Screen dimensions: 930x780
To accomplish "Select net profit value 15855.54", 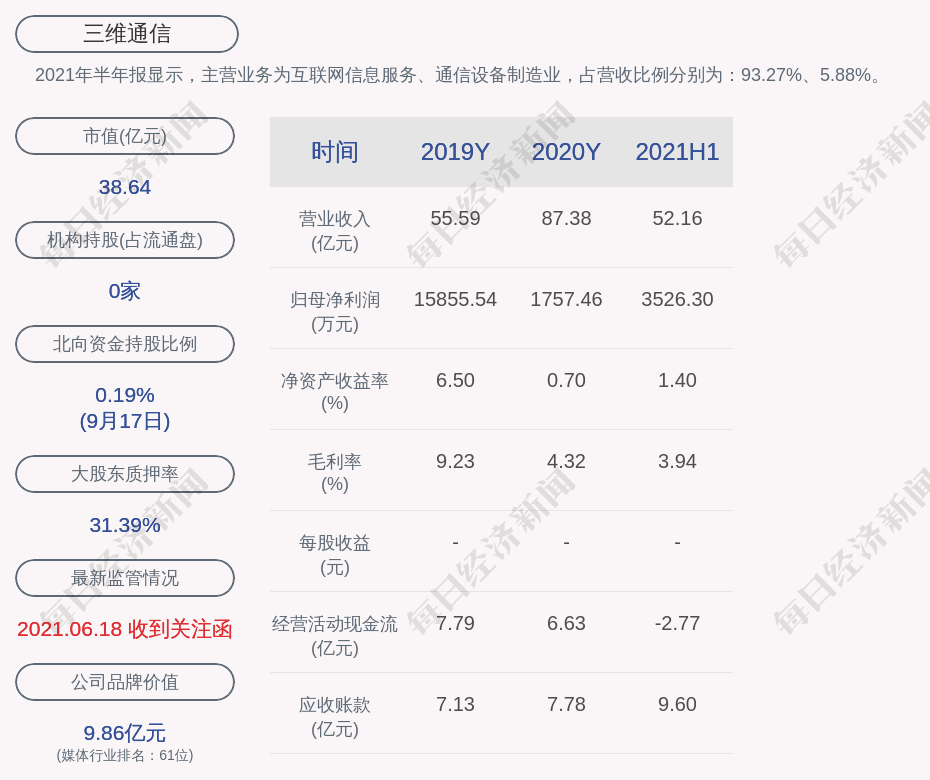I will 455,300.
